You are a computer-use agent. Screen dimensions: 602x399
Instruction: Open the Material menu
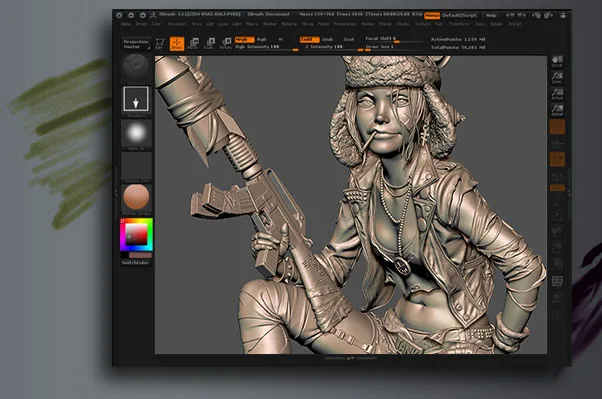pyautogui.click(x=289, y=24)
